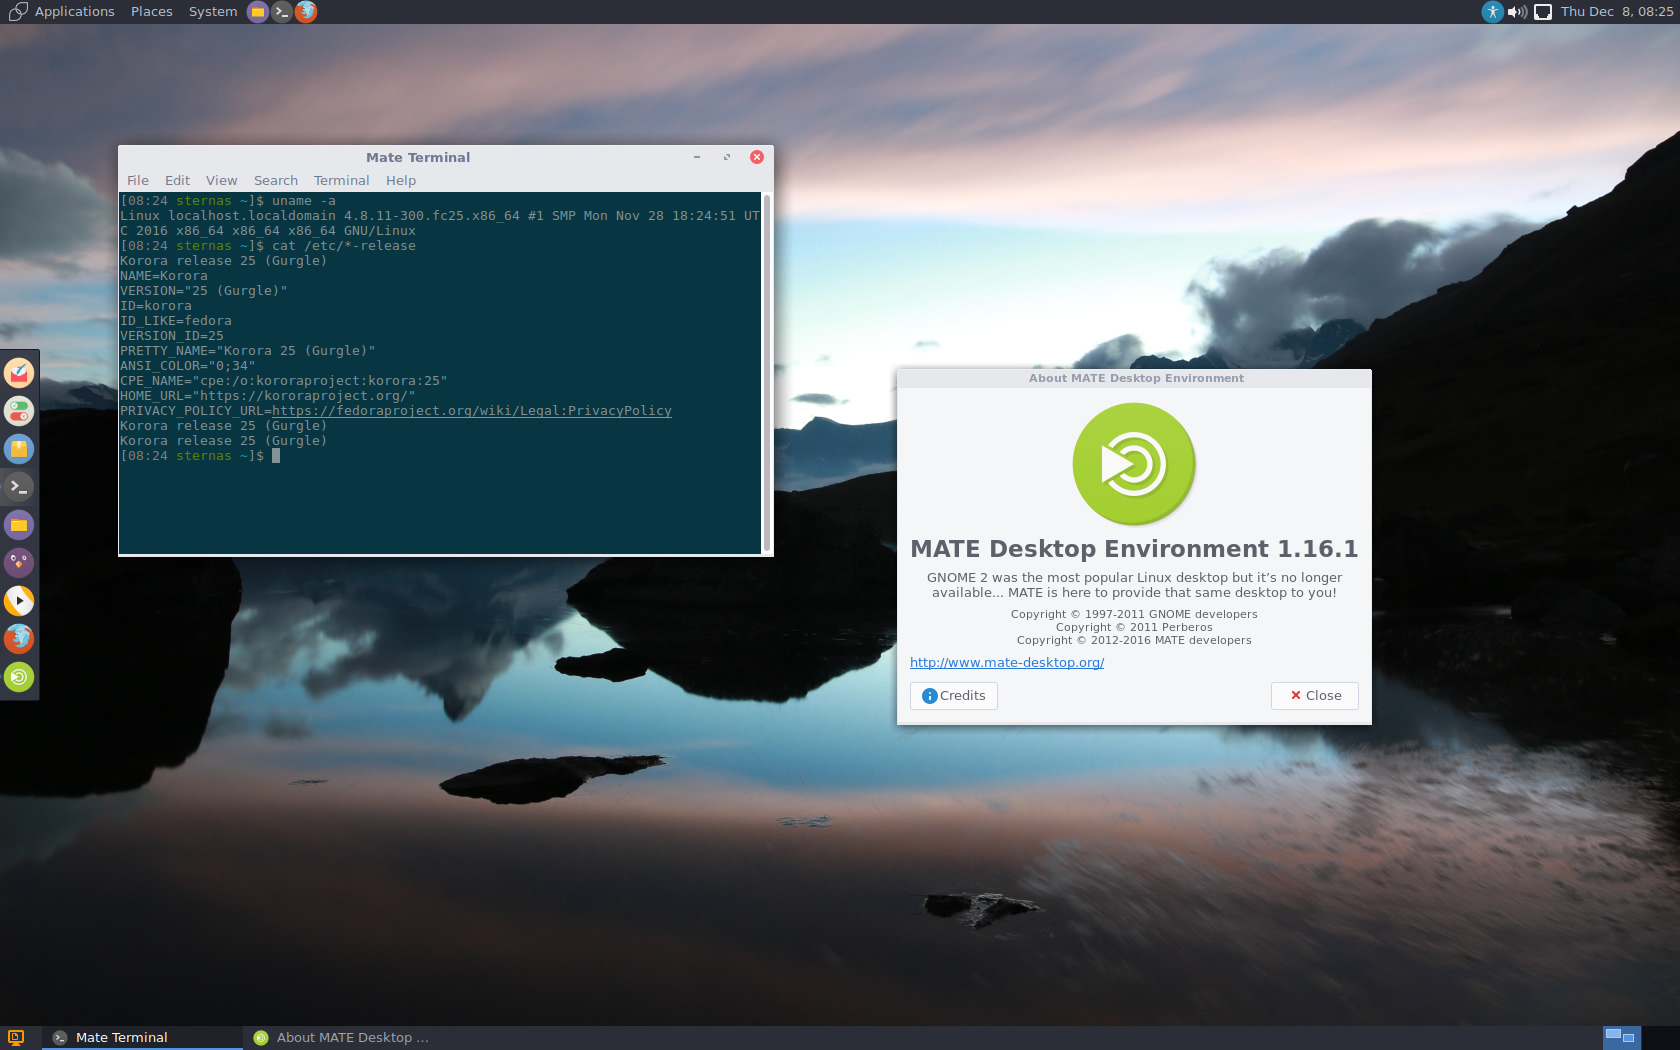Minimize the Mate Terminal window
The image size is (1680, 1050).
[697, 157]
